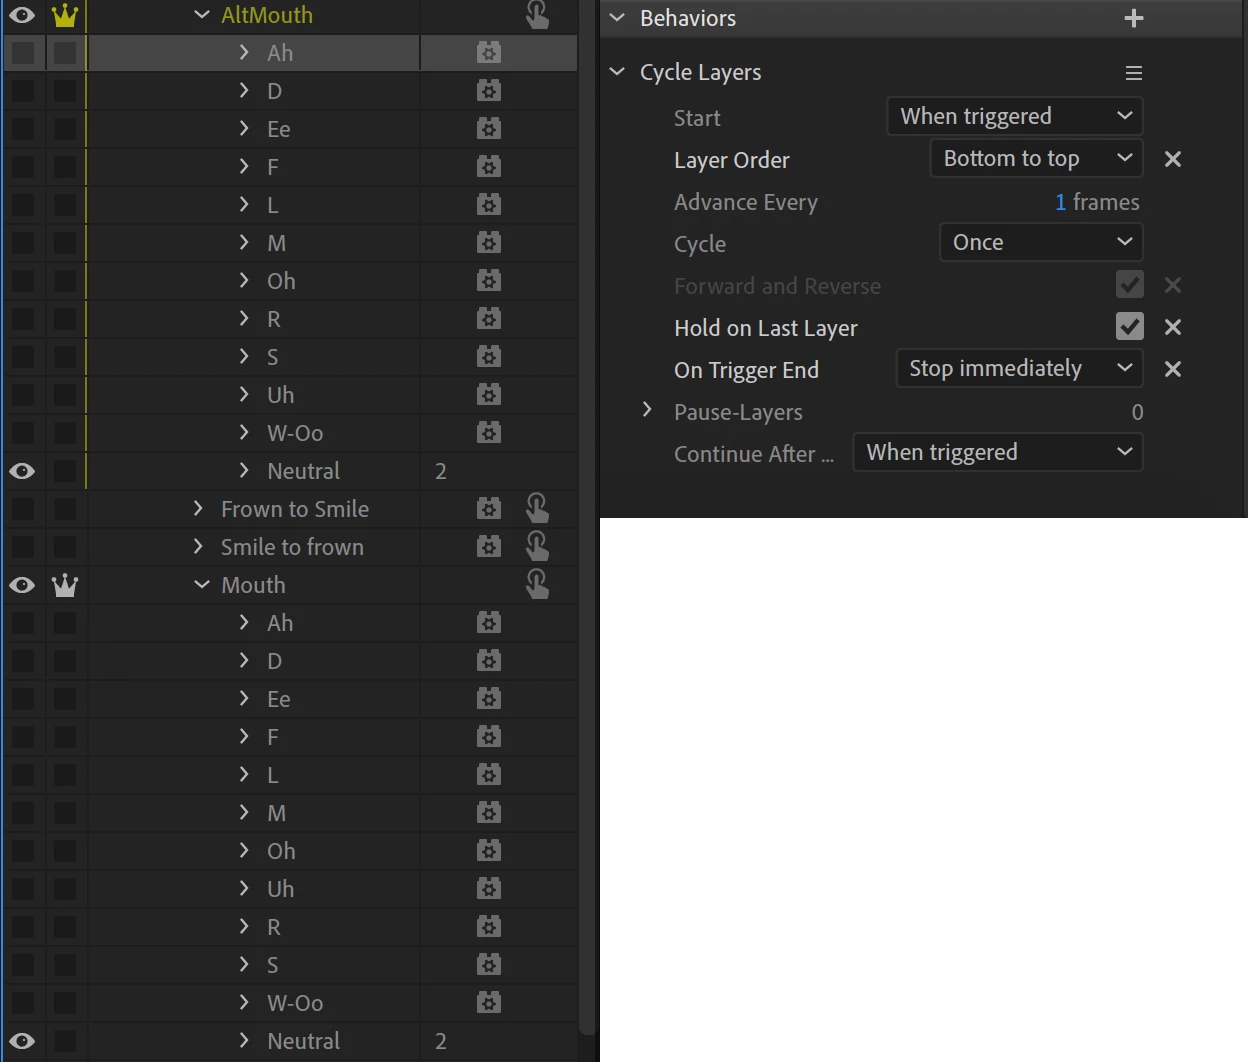This screenshot has height=1062, width=1248.
Task: Click tag number 2 on Mouth Neutral
Action: click(x=441, y=1041)
